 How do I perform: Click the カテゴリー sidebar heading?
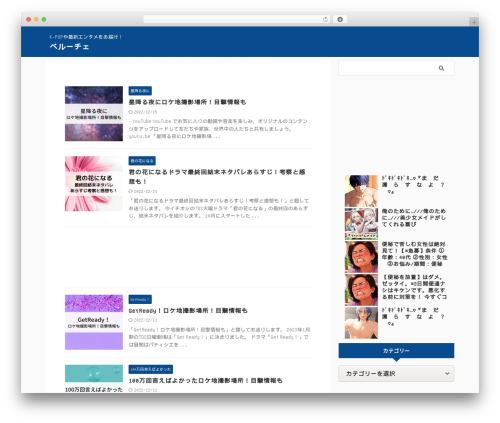tap(396, 351)
